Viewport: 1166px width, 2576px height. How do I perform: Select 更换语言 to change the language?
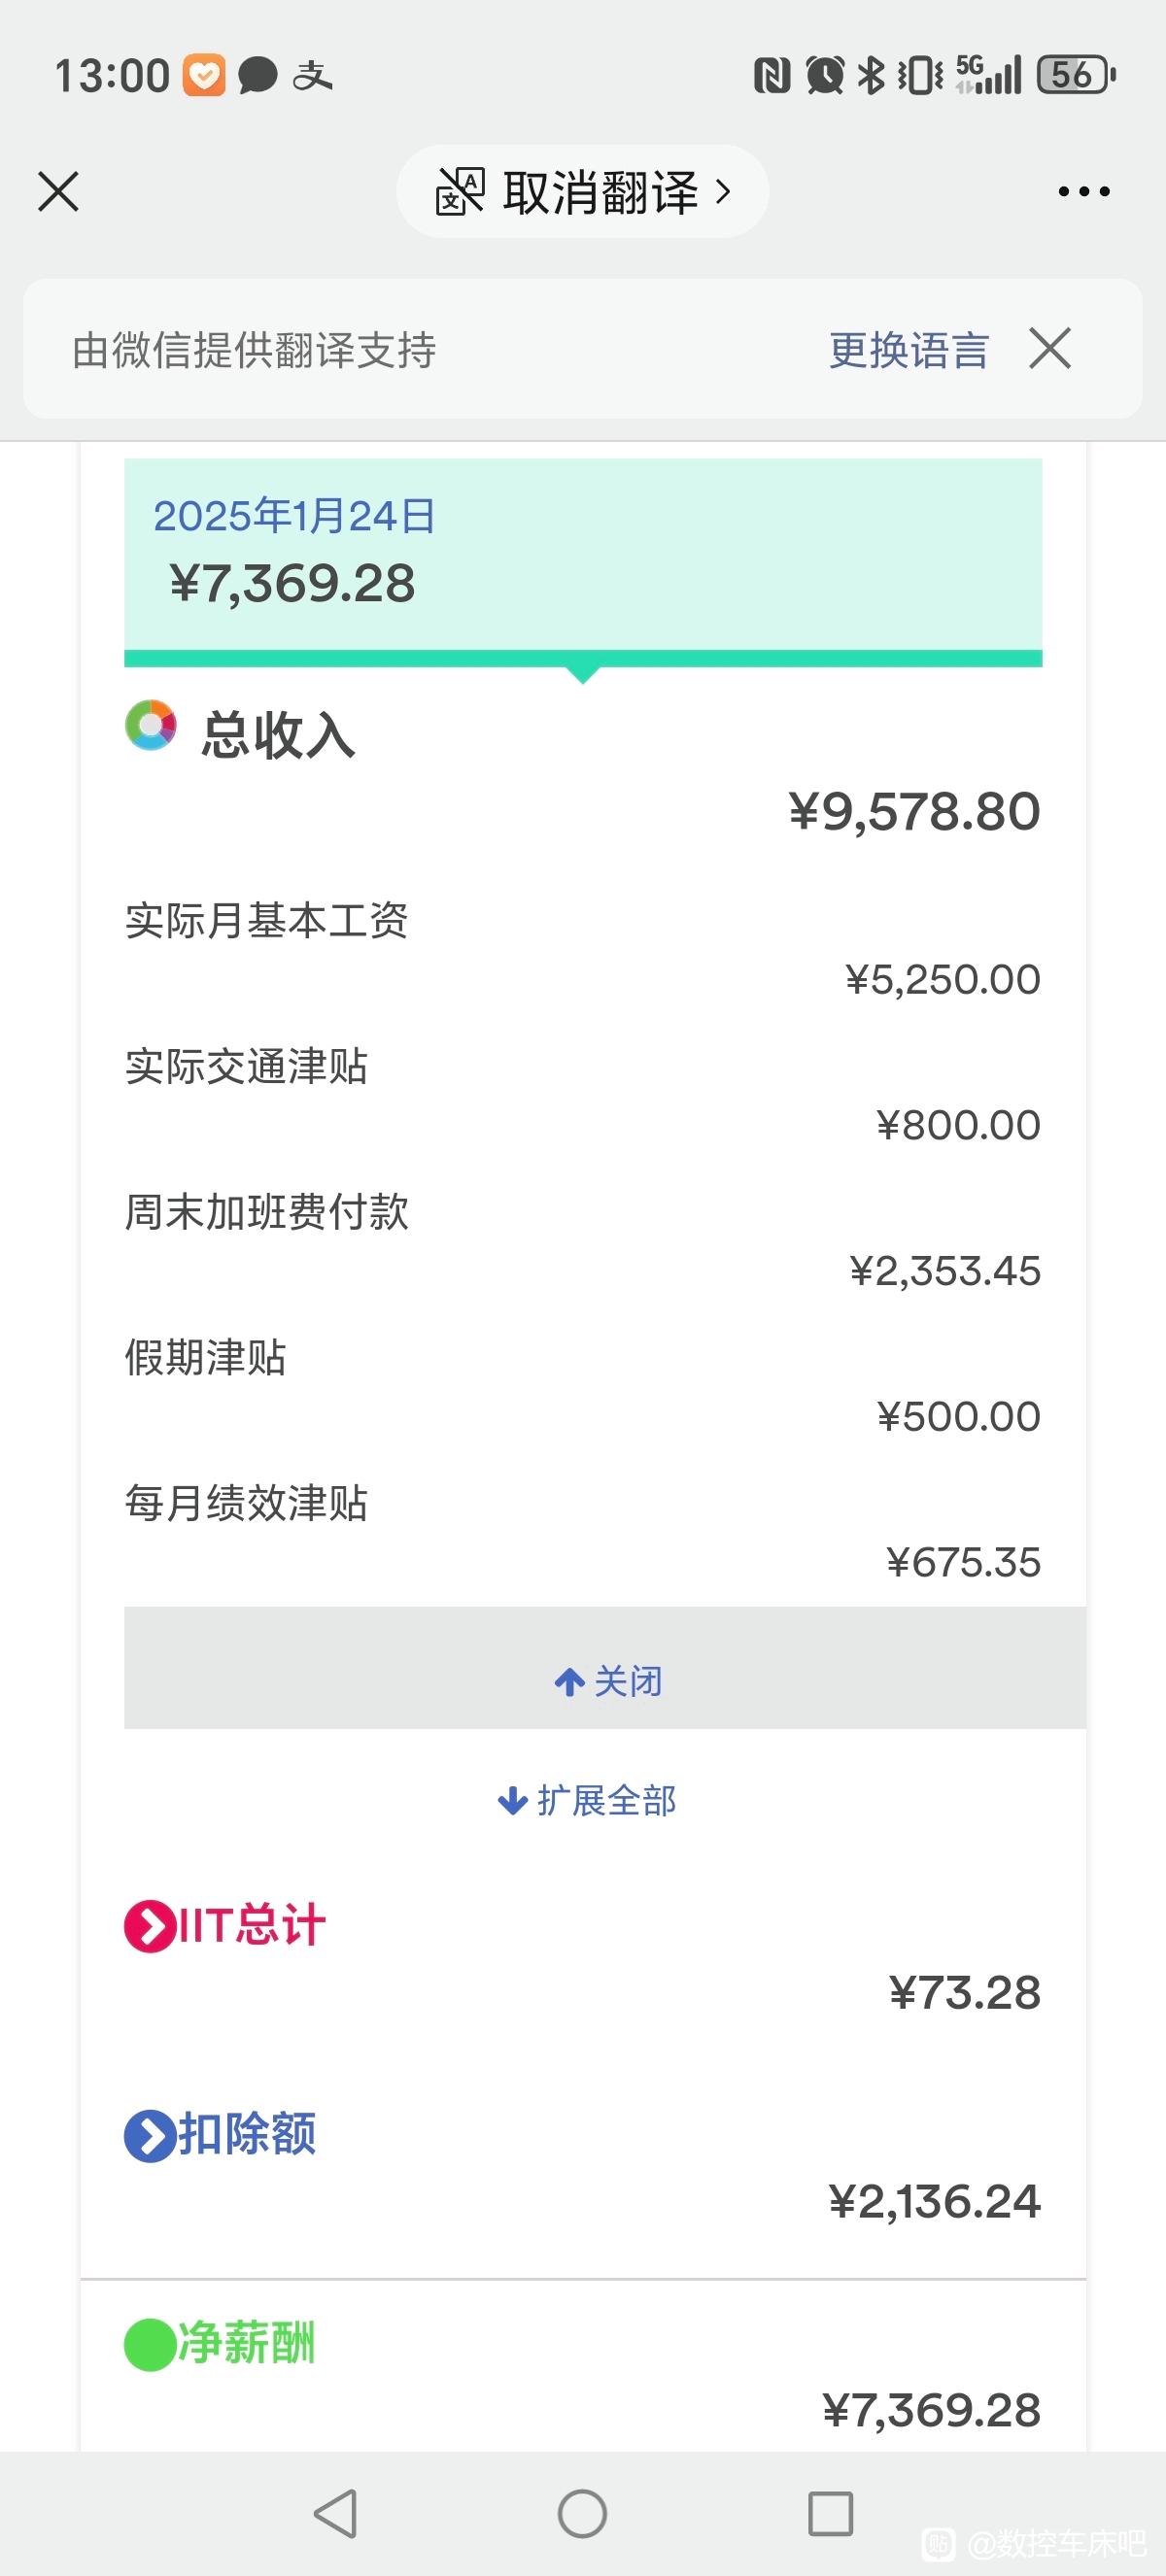point(909,350)
